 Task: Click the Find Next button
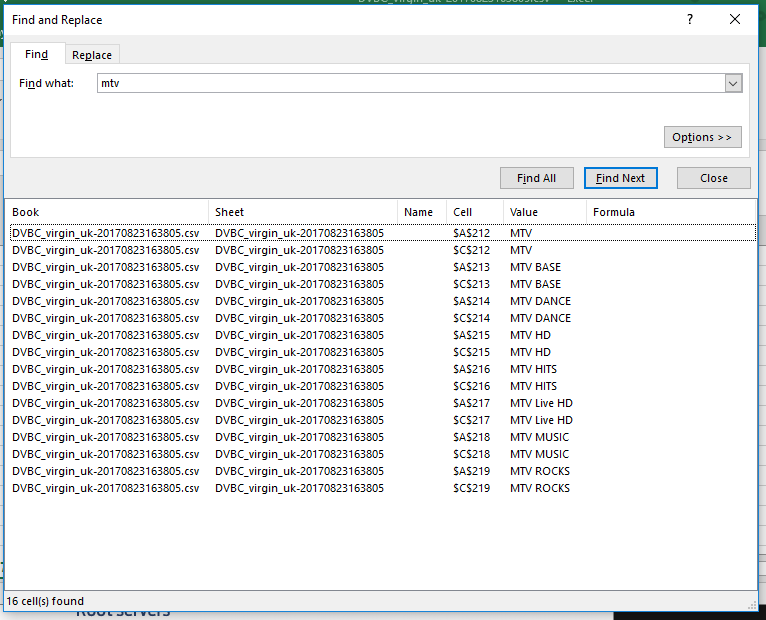(620, 178)
